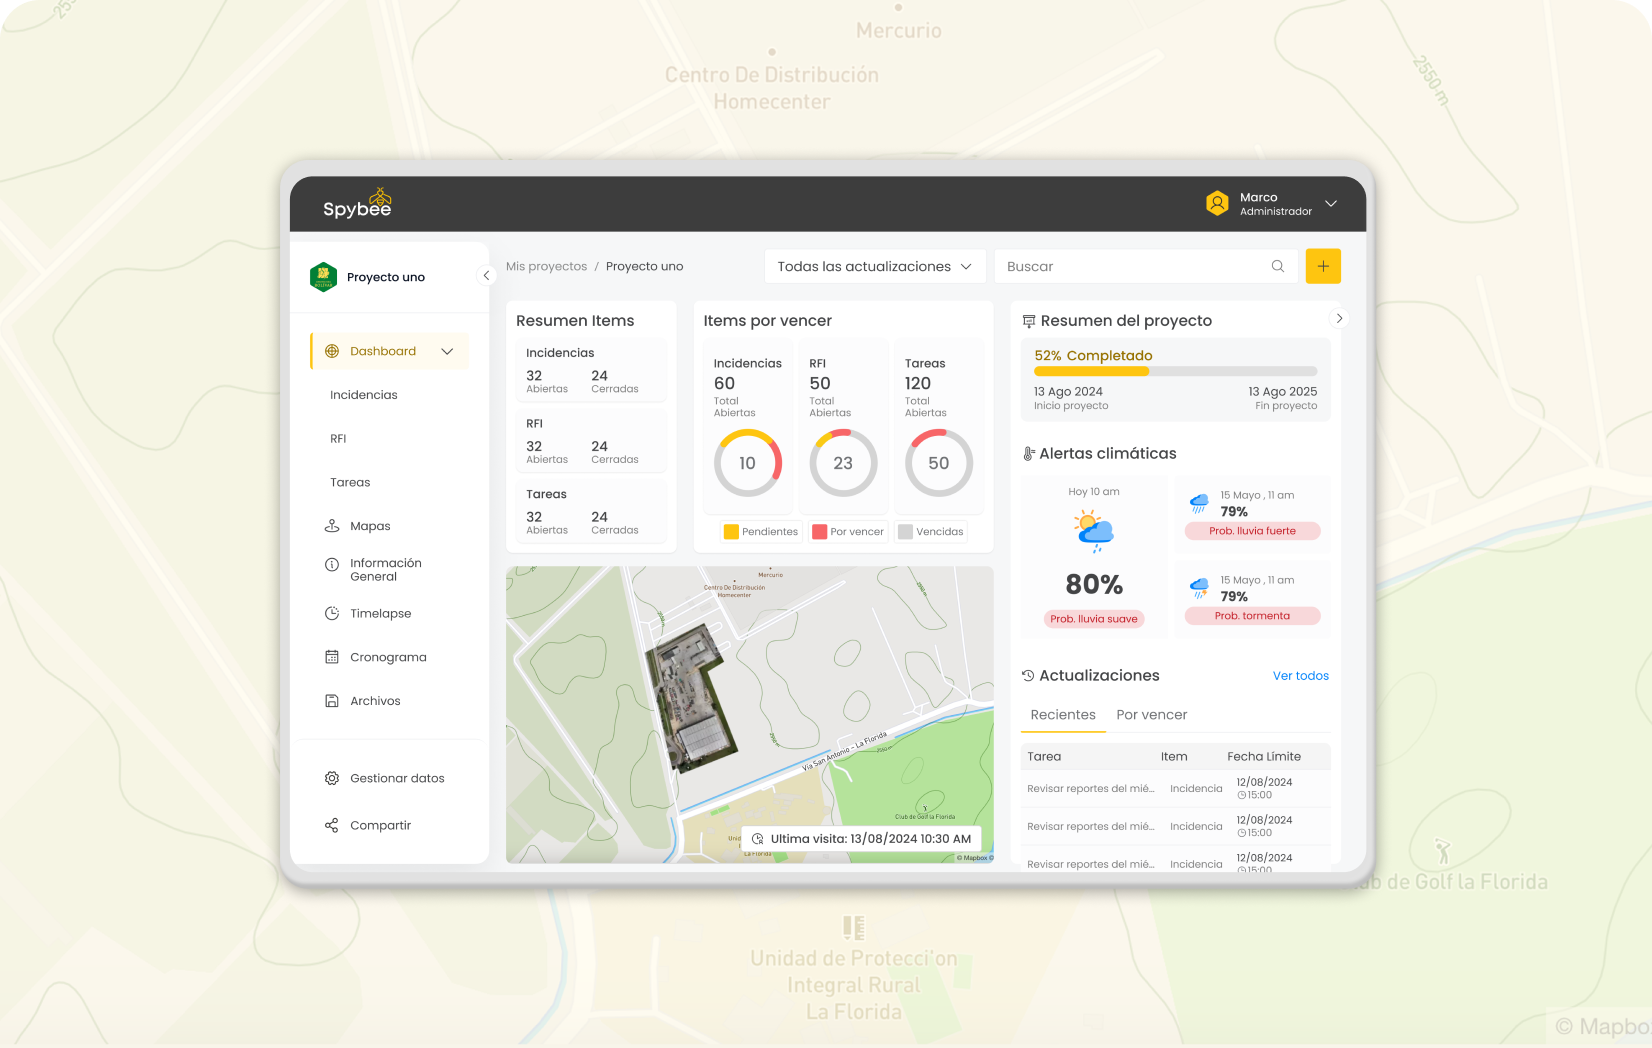The image size is (1652, 1048).
Task: Expand the Marco Administrador user menu
Action: [x=1331, y=204]
